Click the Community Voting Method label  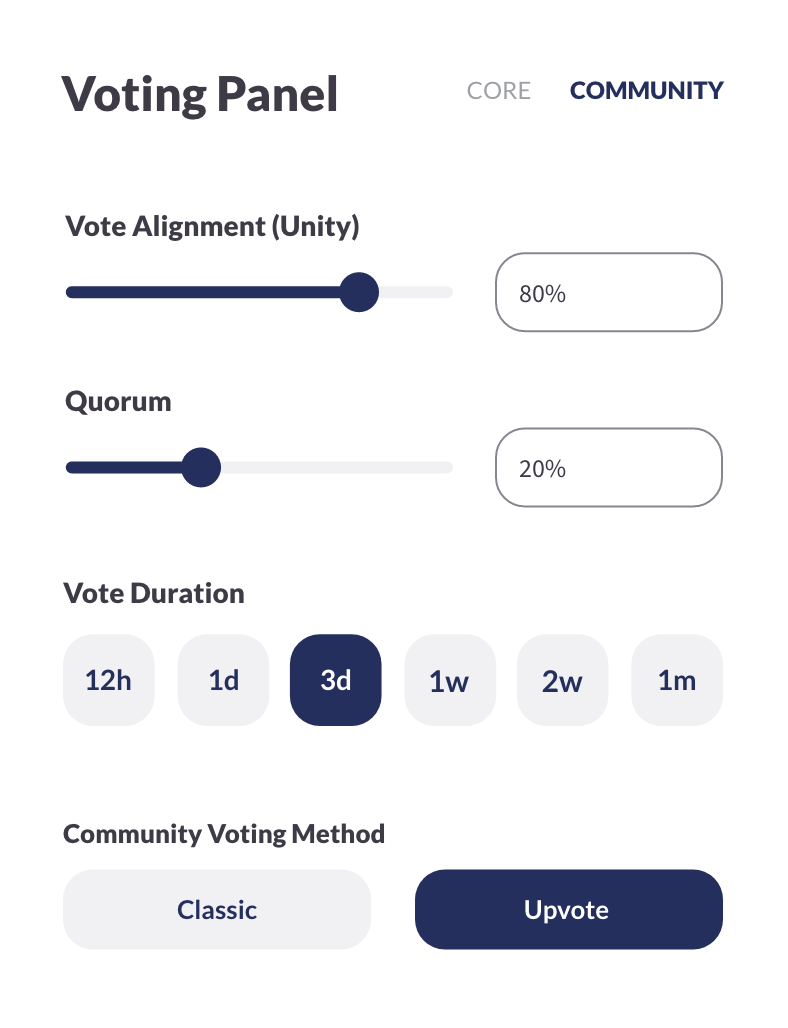click(224, 834)
